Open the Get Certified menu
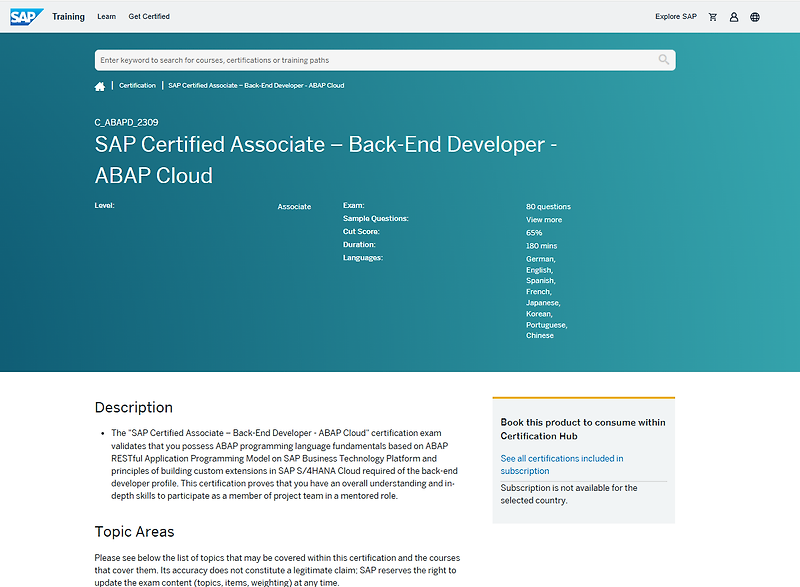Image resolution: width=800 pixels, height=587 pixels. coord(149,16)
